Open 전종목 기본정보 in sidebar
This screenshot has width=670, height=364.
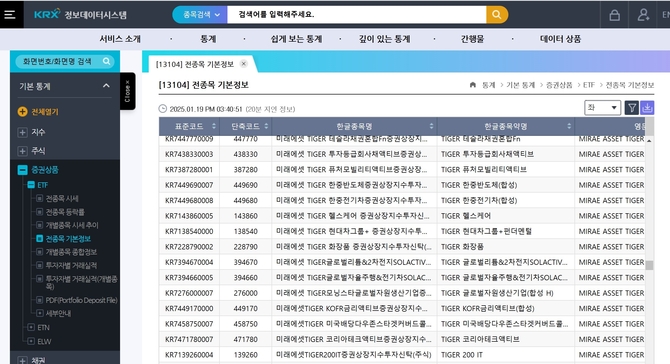(x=68, y=239)
